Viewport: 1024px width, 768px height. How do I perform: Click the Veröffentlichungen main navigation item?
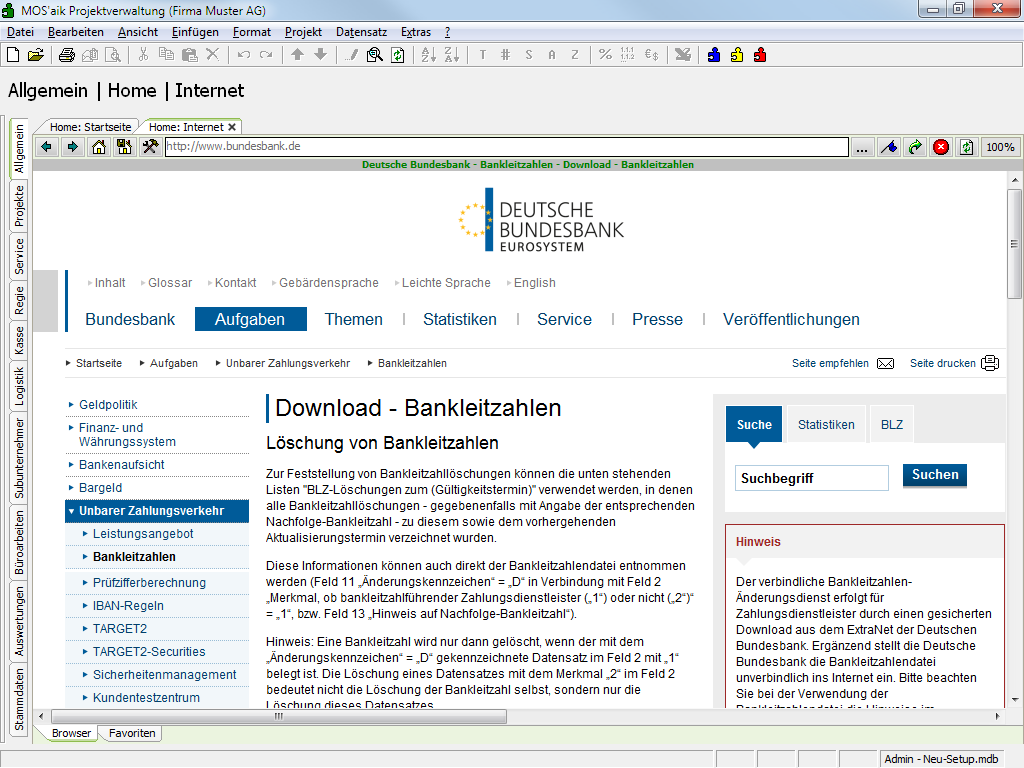click(x=791, y=319)
